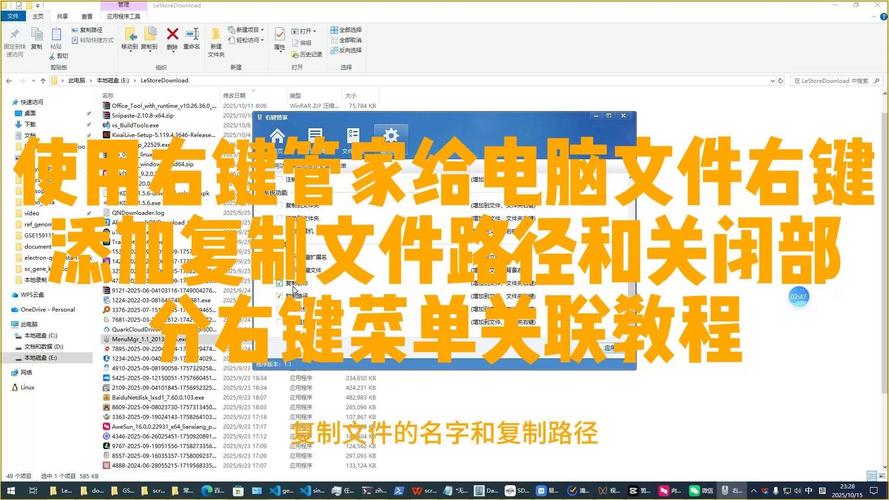
Task: Open the Windows Start menu
Action: (10, 490)
